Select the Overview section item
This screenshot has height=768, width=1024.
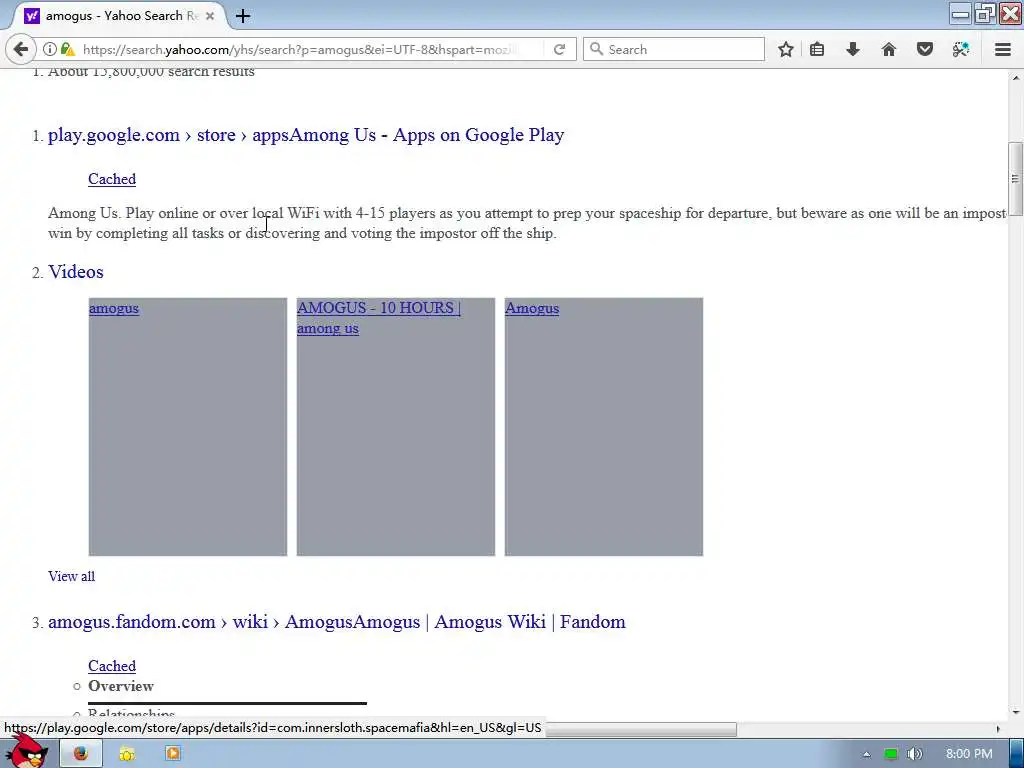tap(121, 686)
